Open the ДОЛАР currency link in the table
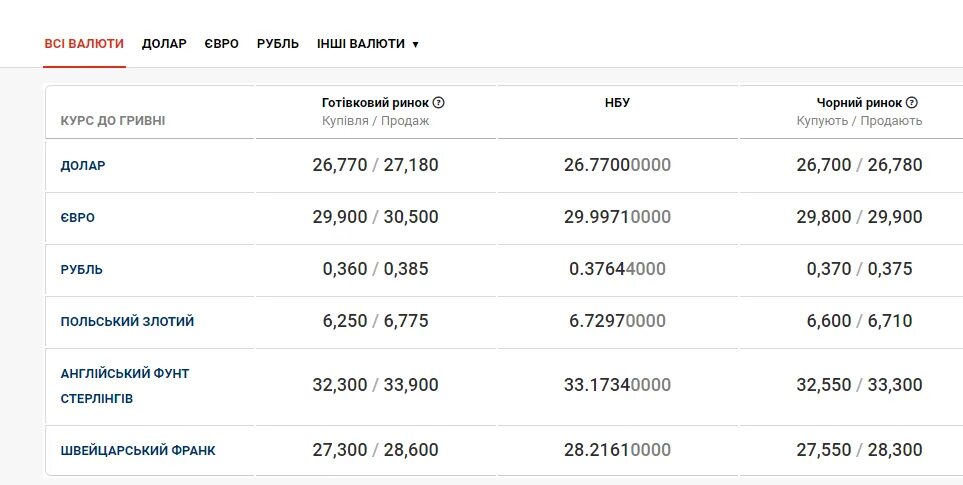963x485 pixels. [x=83, y=166]
